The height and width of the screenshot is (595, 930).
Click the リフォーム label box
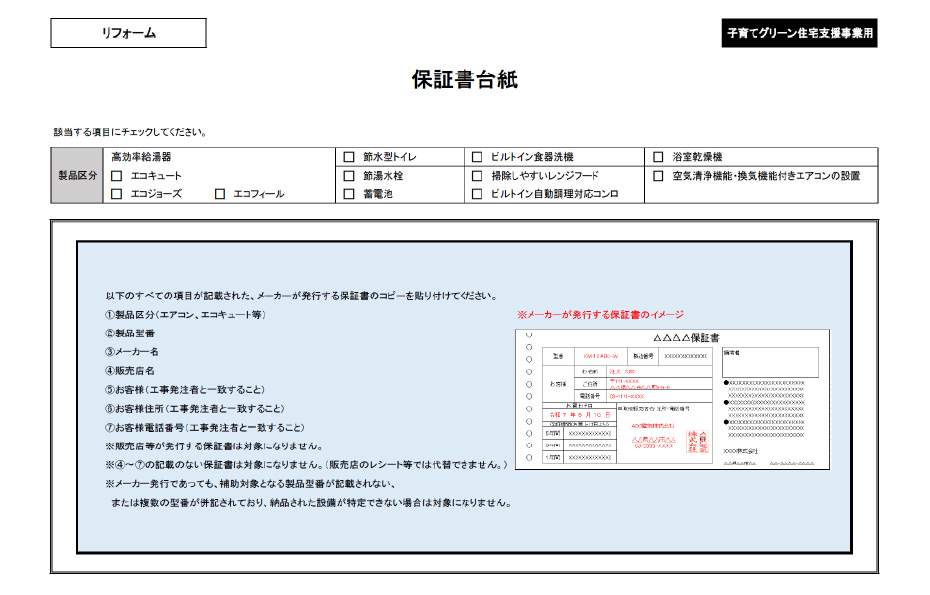tap(128, 33)
